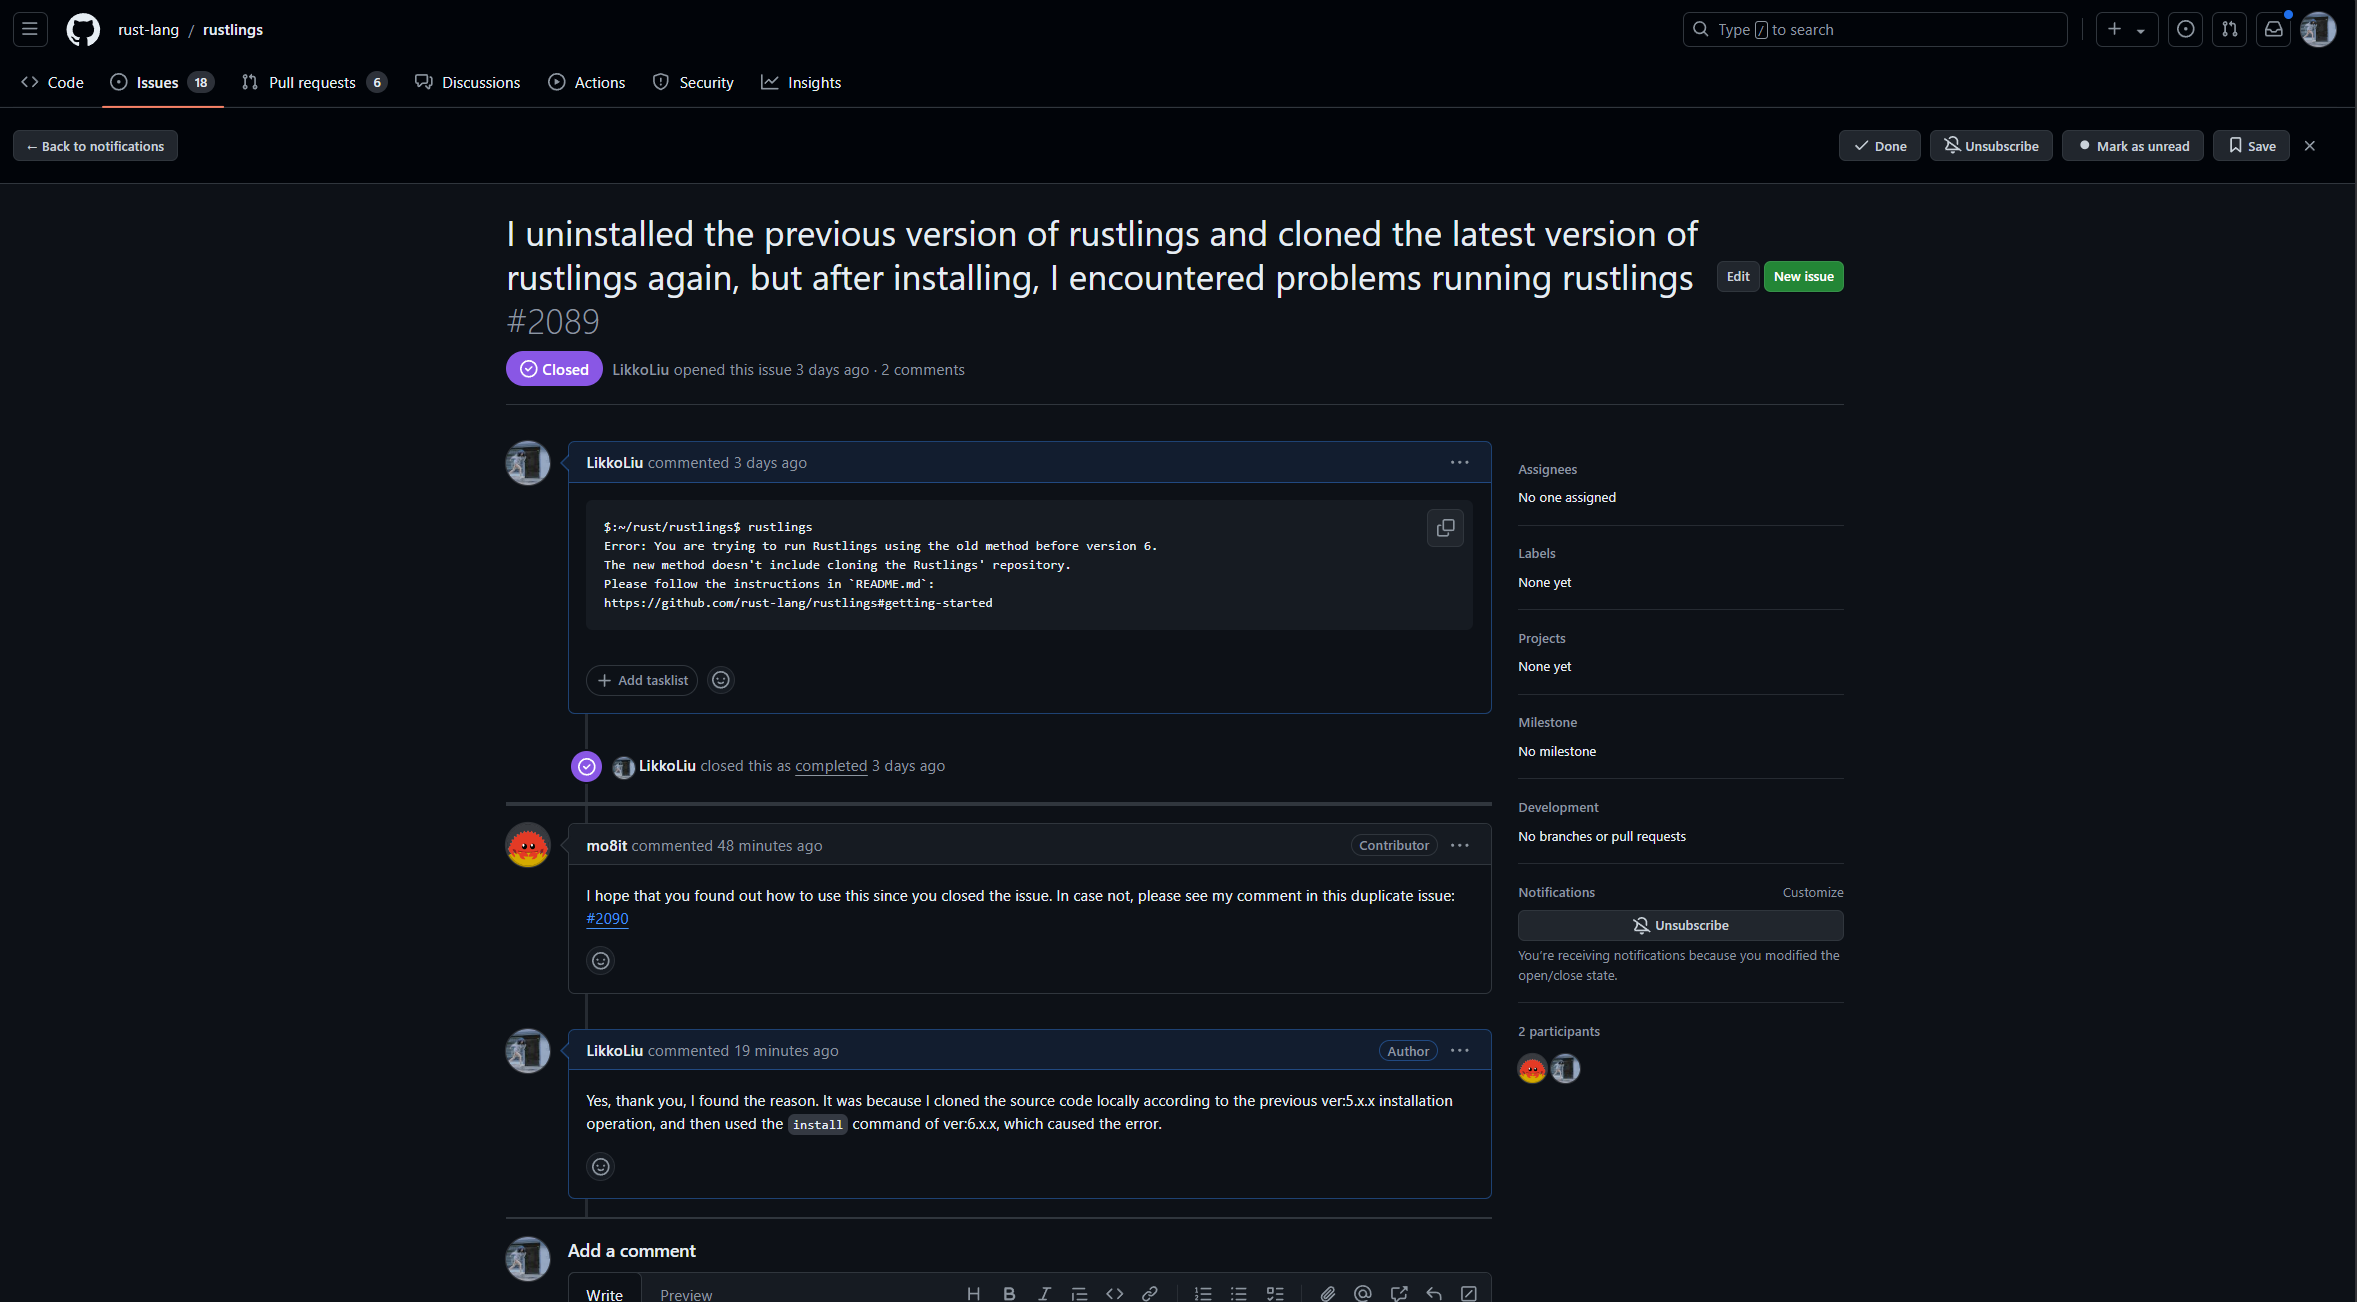Open pull requests shortcut icon in header

click(2230, 29)
